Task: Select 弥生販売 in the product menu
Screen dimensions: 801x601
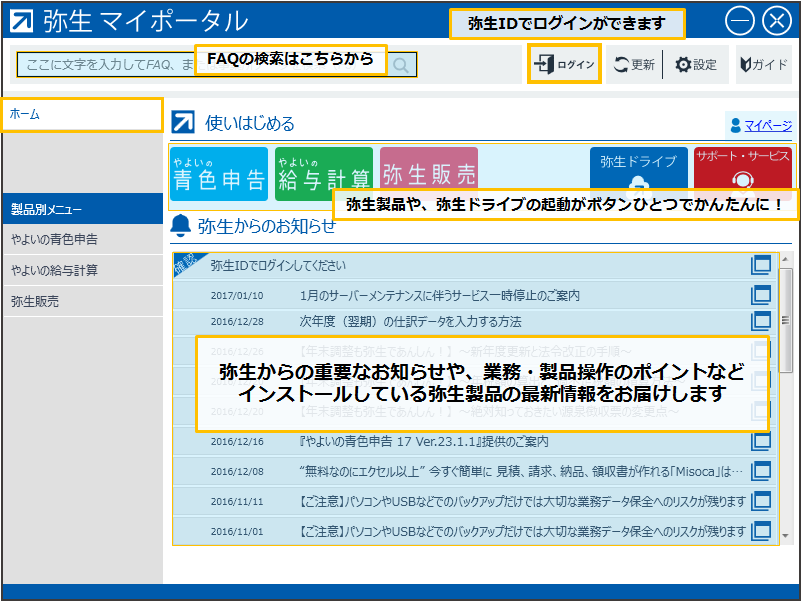Action: [83, 302]
